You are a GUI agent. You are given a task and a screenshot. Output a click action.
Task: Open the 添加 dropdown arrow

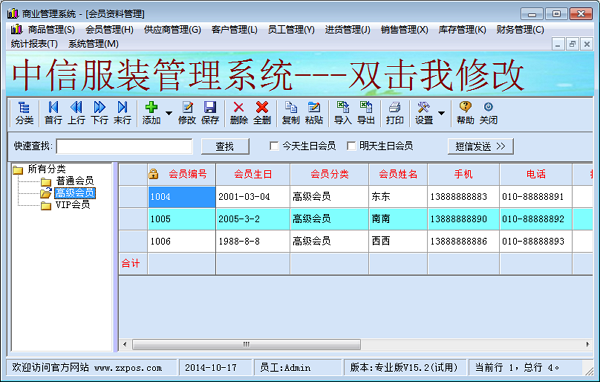point(168,113)
